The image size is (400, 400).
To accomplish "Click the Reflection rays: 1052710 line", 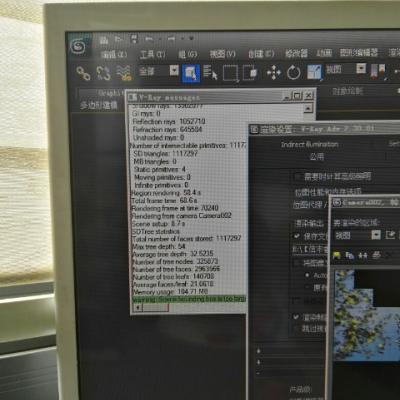I will pos(169,121).
